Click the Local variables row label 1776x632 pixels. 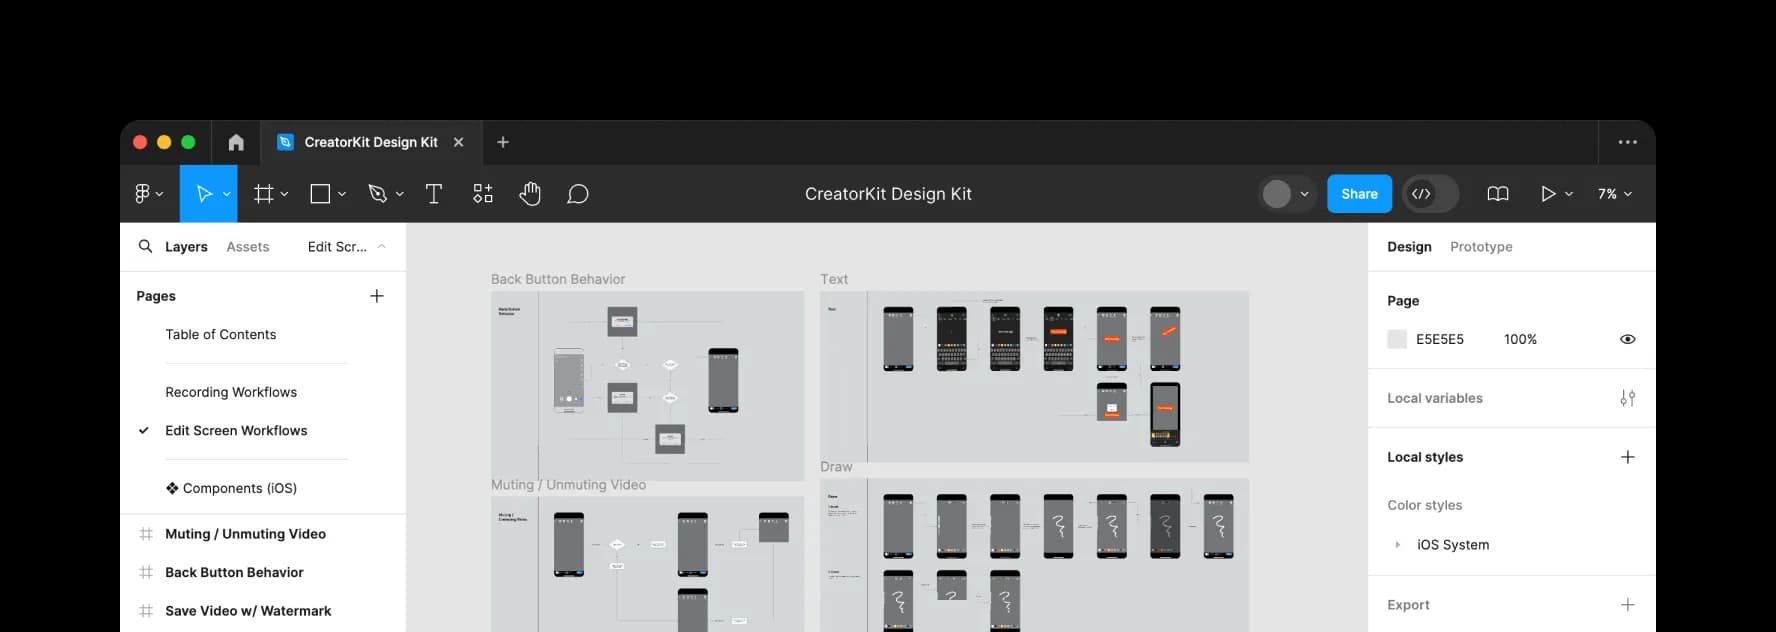(1435, 398)
